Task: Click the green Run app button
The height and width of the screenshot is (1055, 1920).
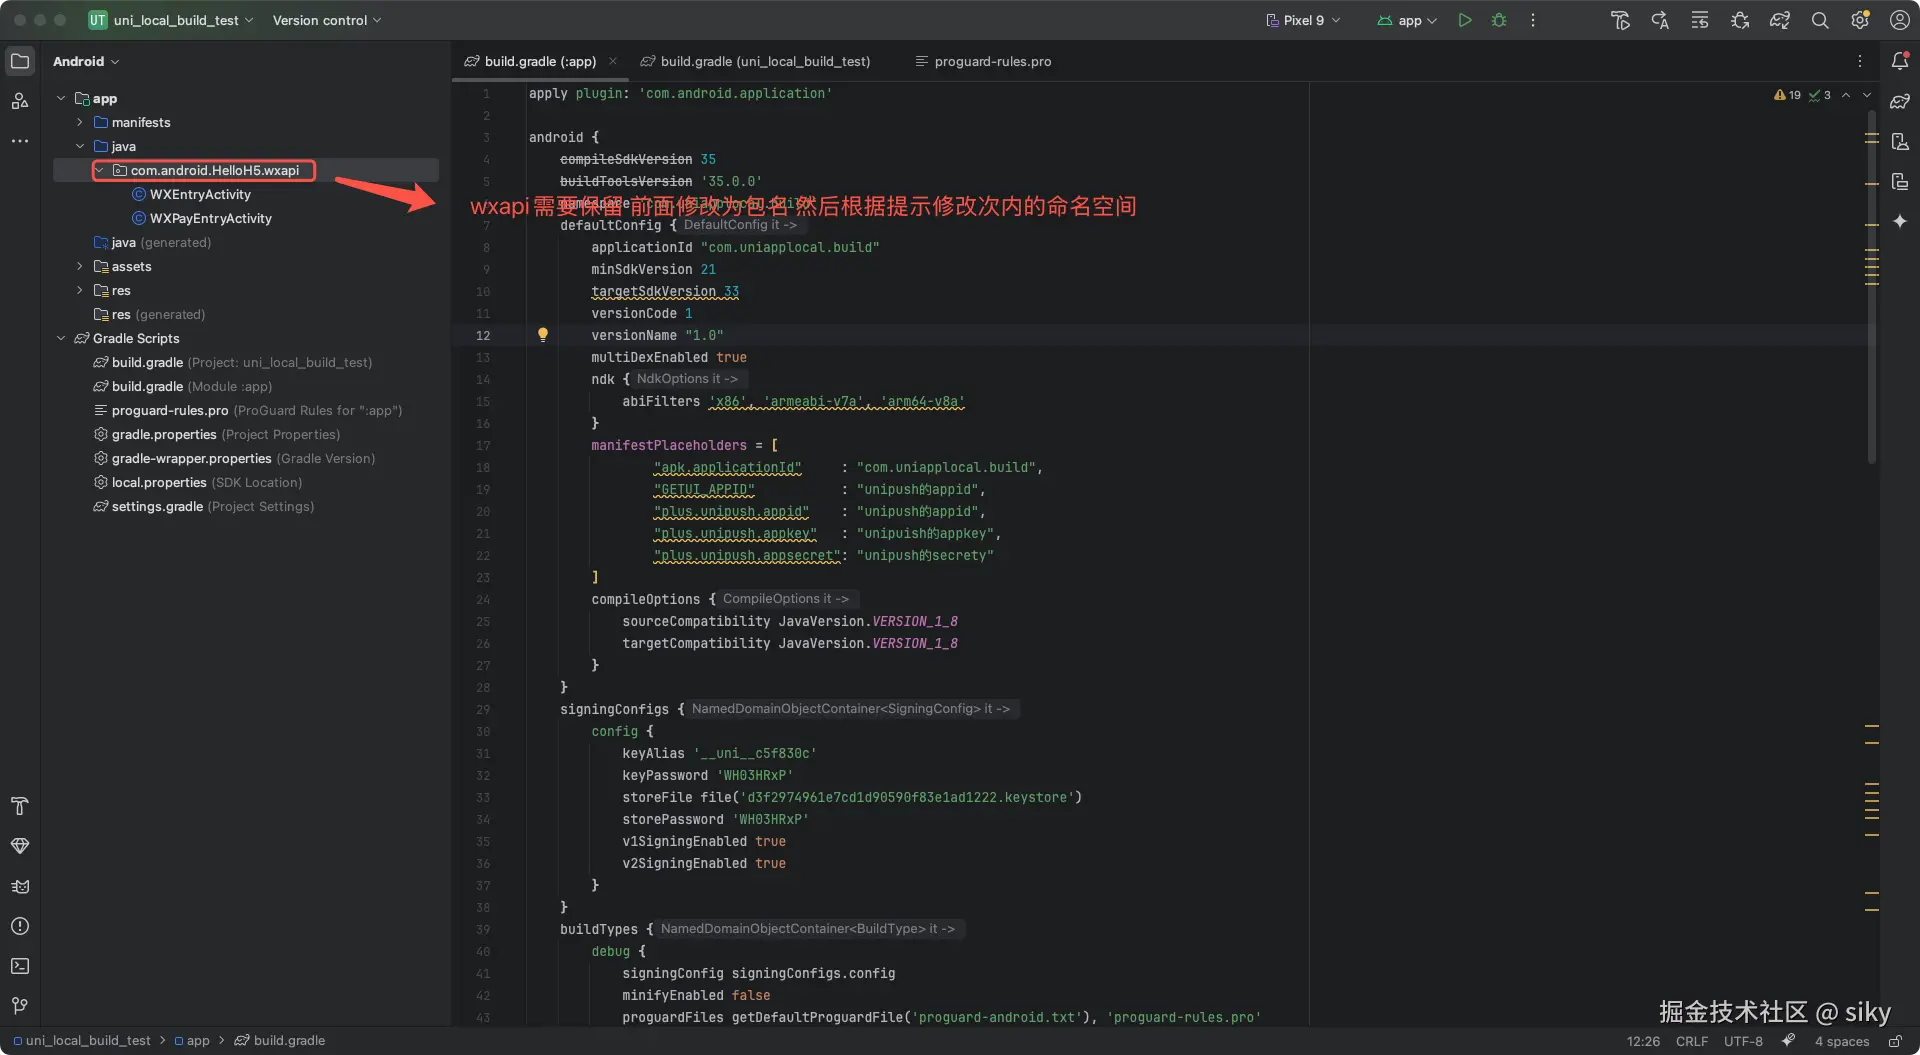Action: click(1464, 20)
